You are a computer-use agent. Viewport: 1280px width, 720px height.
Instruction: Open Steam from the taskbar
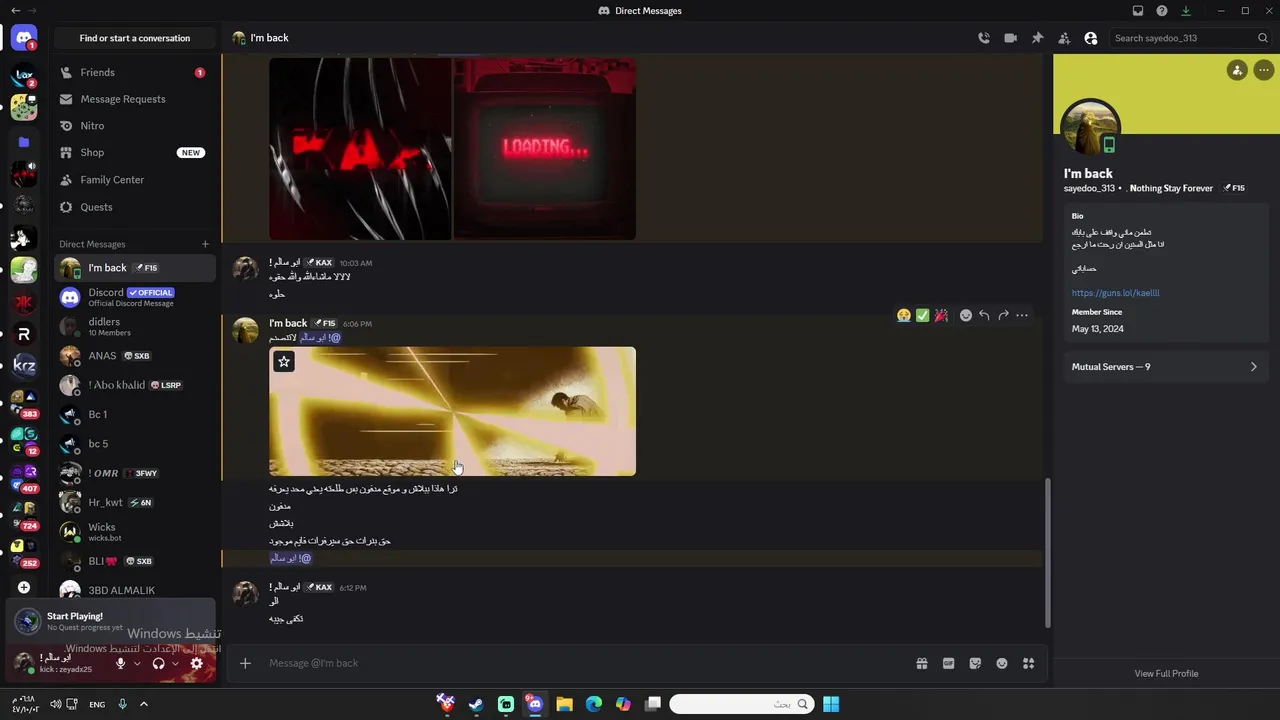pos(476,704)
